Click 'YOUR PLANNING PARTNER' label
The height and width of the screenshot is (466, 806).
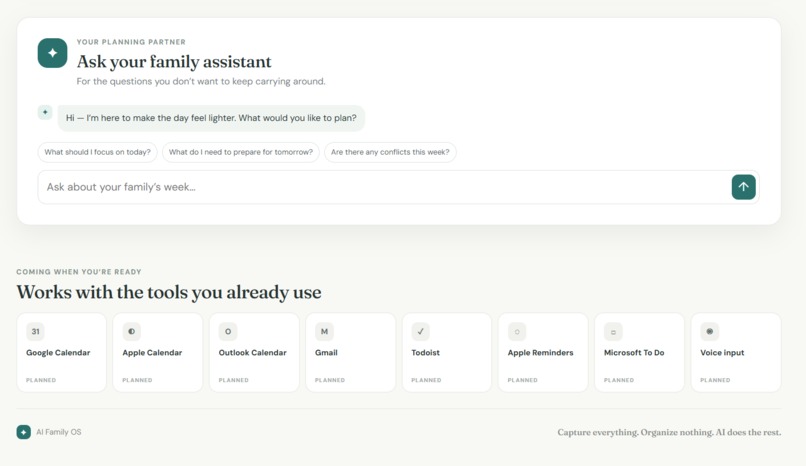click(131, 42)
